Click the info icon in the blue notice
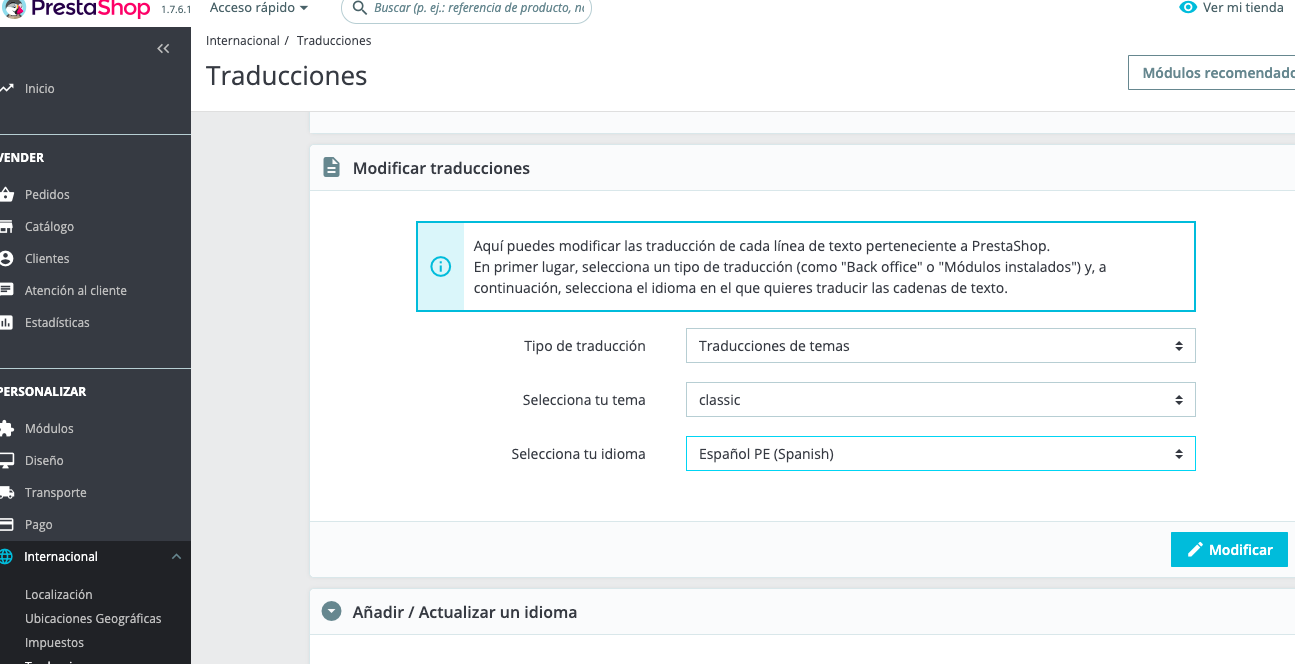The image size is (1295, 664). 440,267
